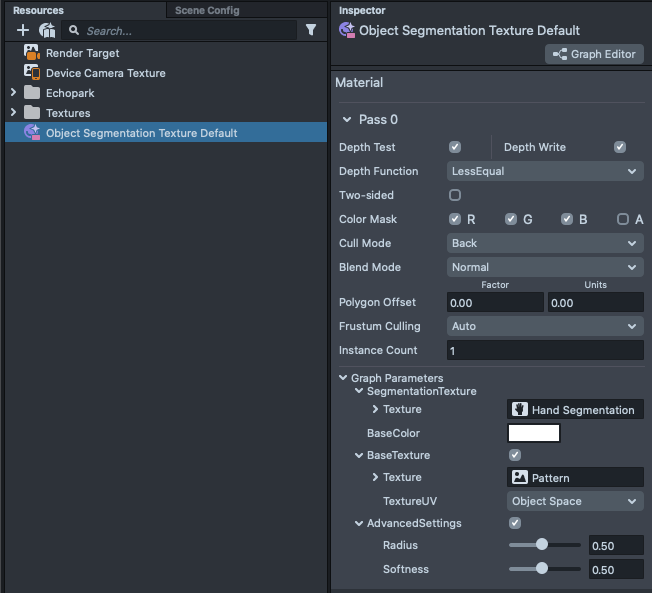Select the Render Target resource icon
Viewport: 652px width, 593px height.
tap(31, 53)
